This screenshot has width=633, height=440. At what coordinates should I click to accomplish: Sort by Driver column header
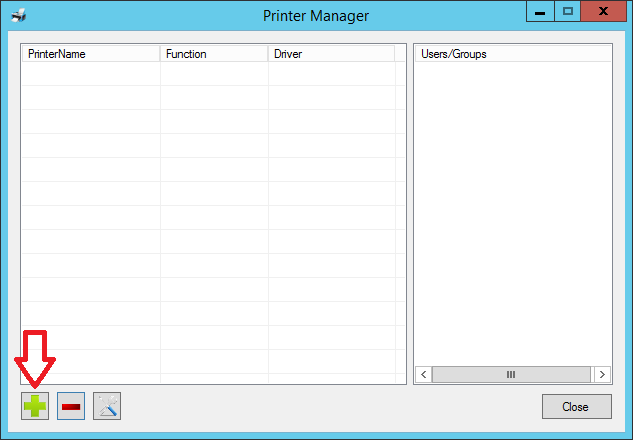point(330,54)
